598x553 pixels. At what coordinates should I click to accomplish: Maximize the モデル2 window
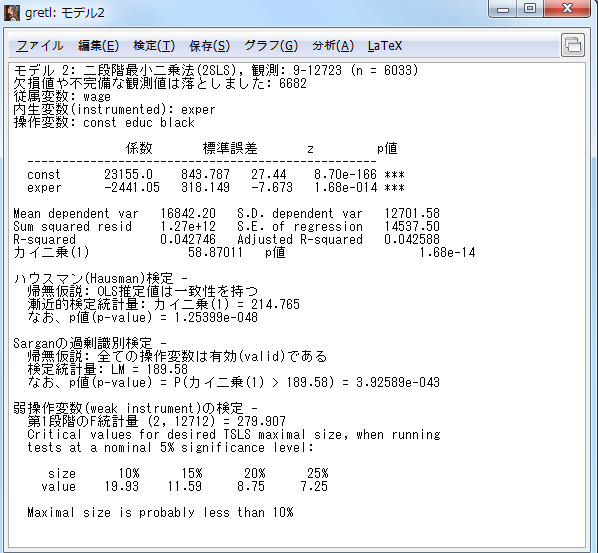tap(530, 9)
